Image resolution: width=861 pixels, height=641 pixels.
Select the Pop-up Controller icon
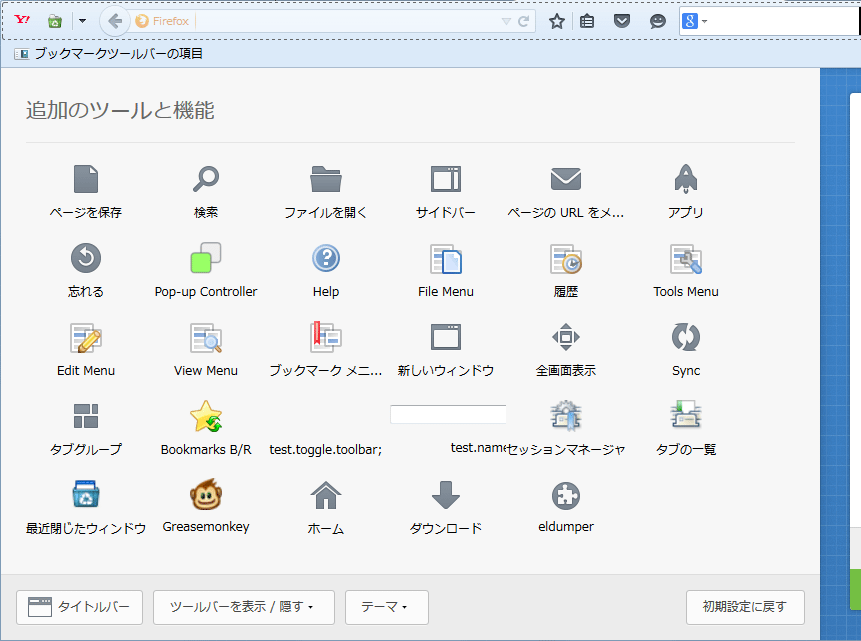click(x=206, y=258)
